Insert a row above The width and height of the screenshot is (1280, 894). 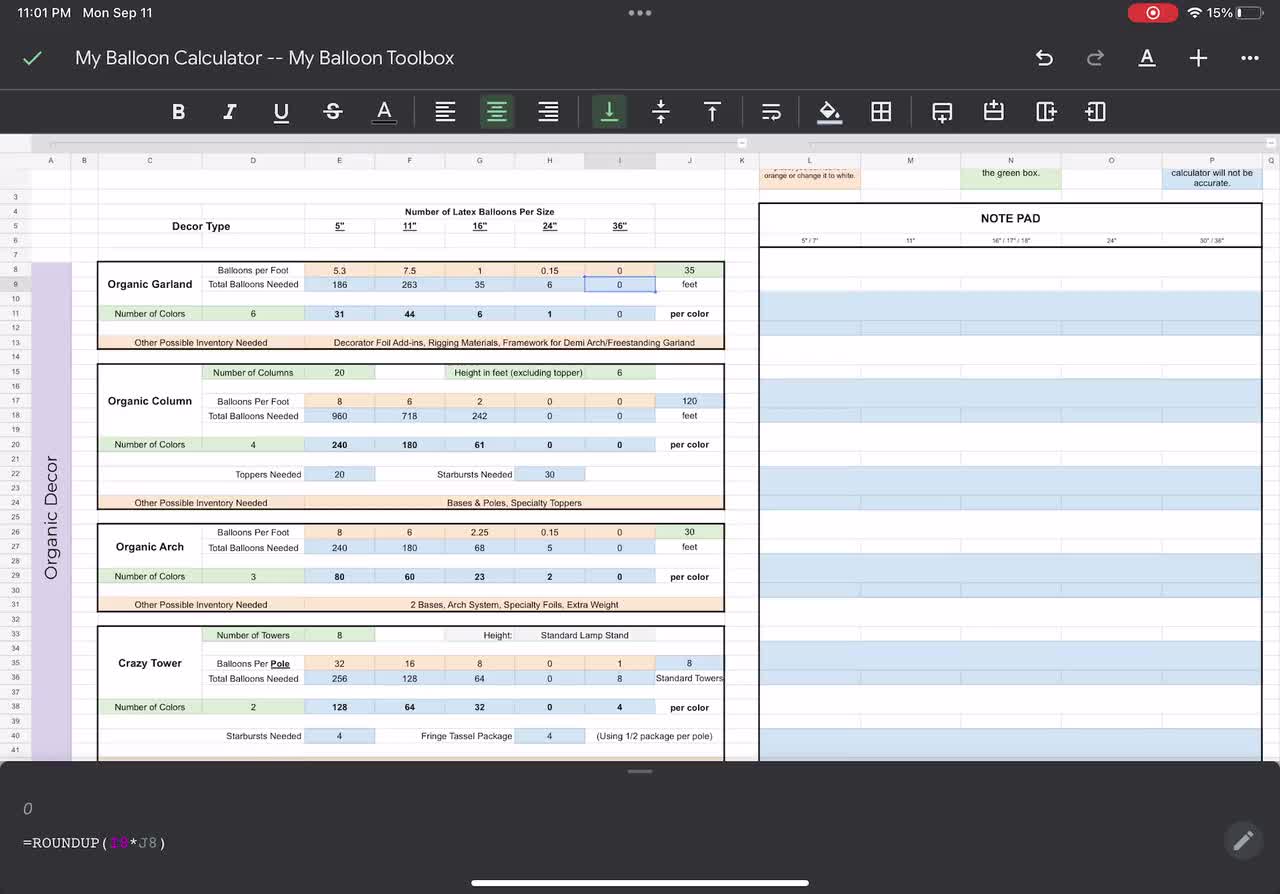coord(993,112)
